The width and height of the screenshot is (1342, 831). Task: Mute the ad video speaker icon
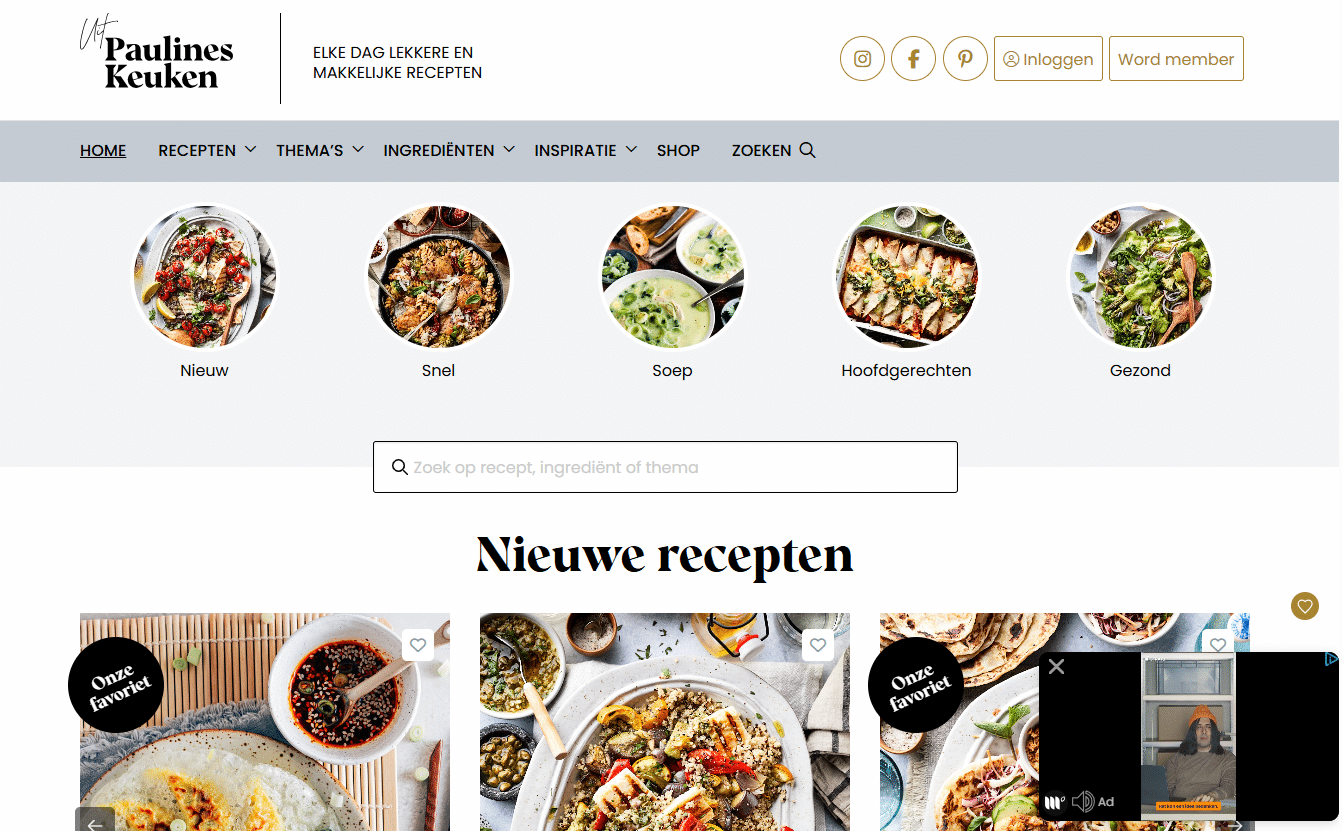(1082, 801)
